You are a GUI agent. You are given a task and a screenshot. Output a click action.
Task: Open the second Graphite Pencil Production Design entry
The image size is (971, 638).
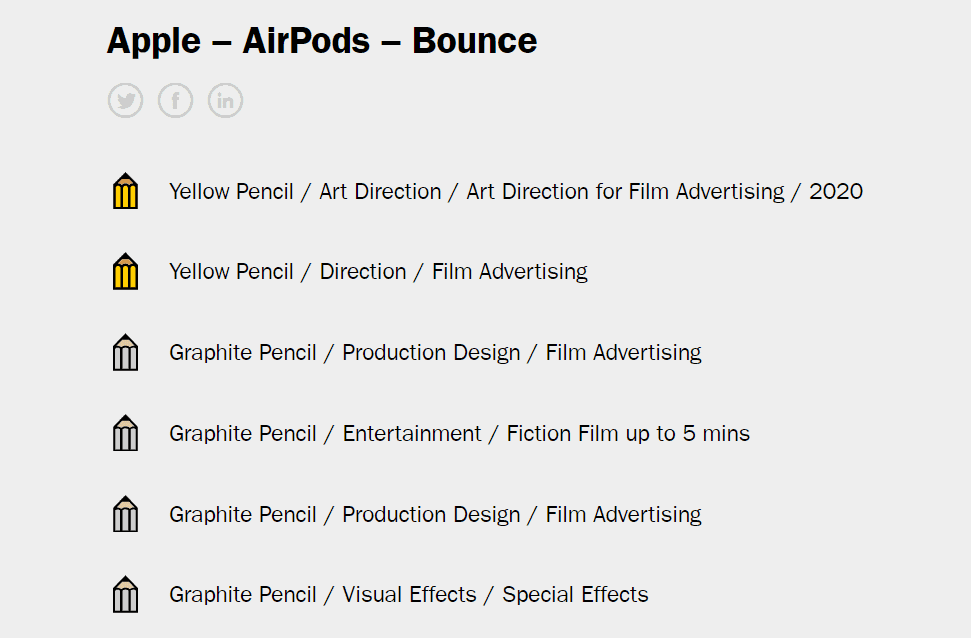pyautogui.click(x=435, y=514)
